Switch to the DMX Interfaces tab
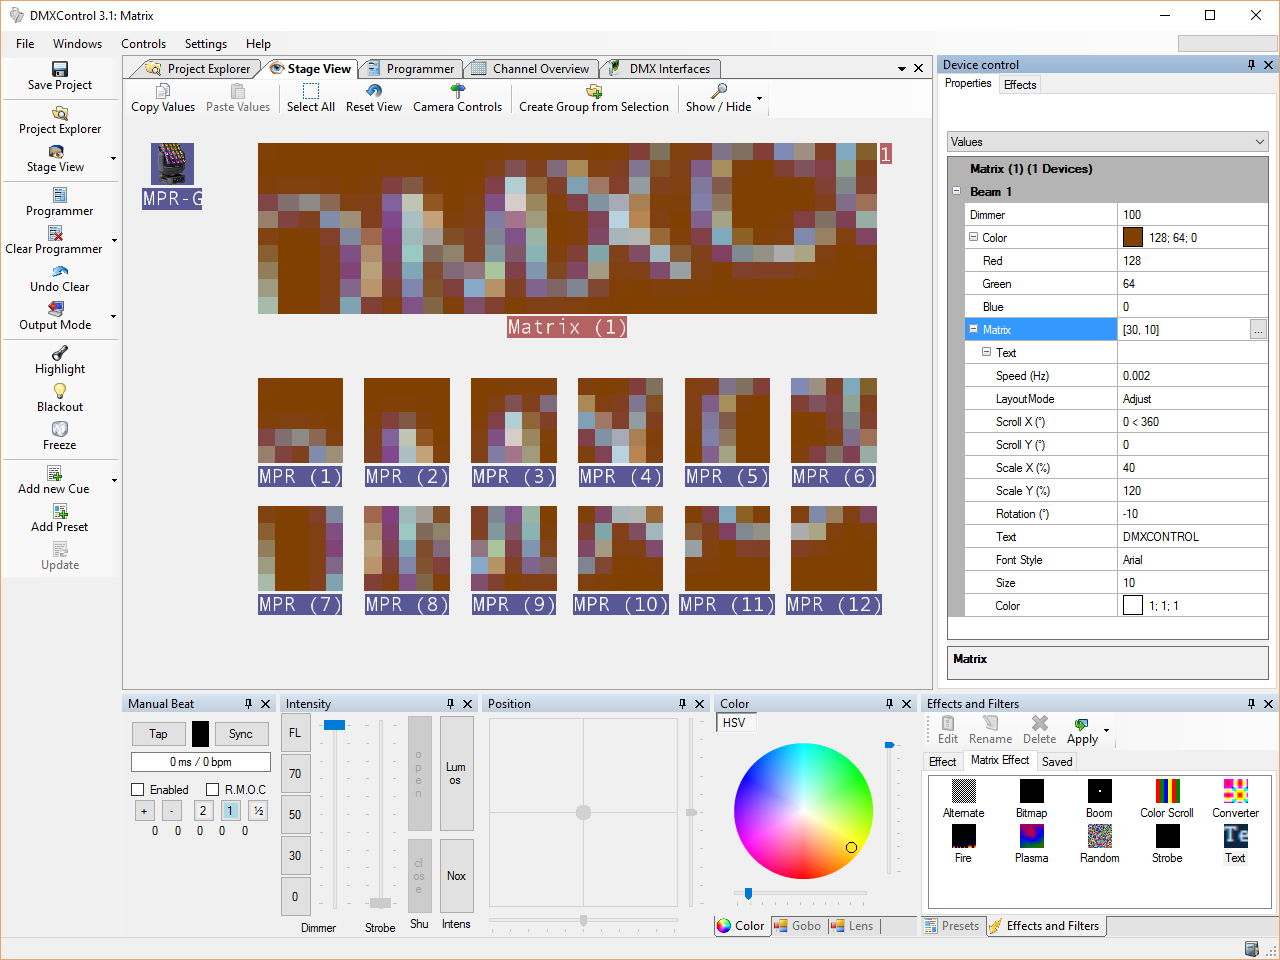The height and width of the screenshot is (960, 1280). coord(661,69)
